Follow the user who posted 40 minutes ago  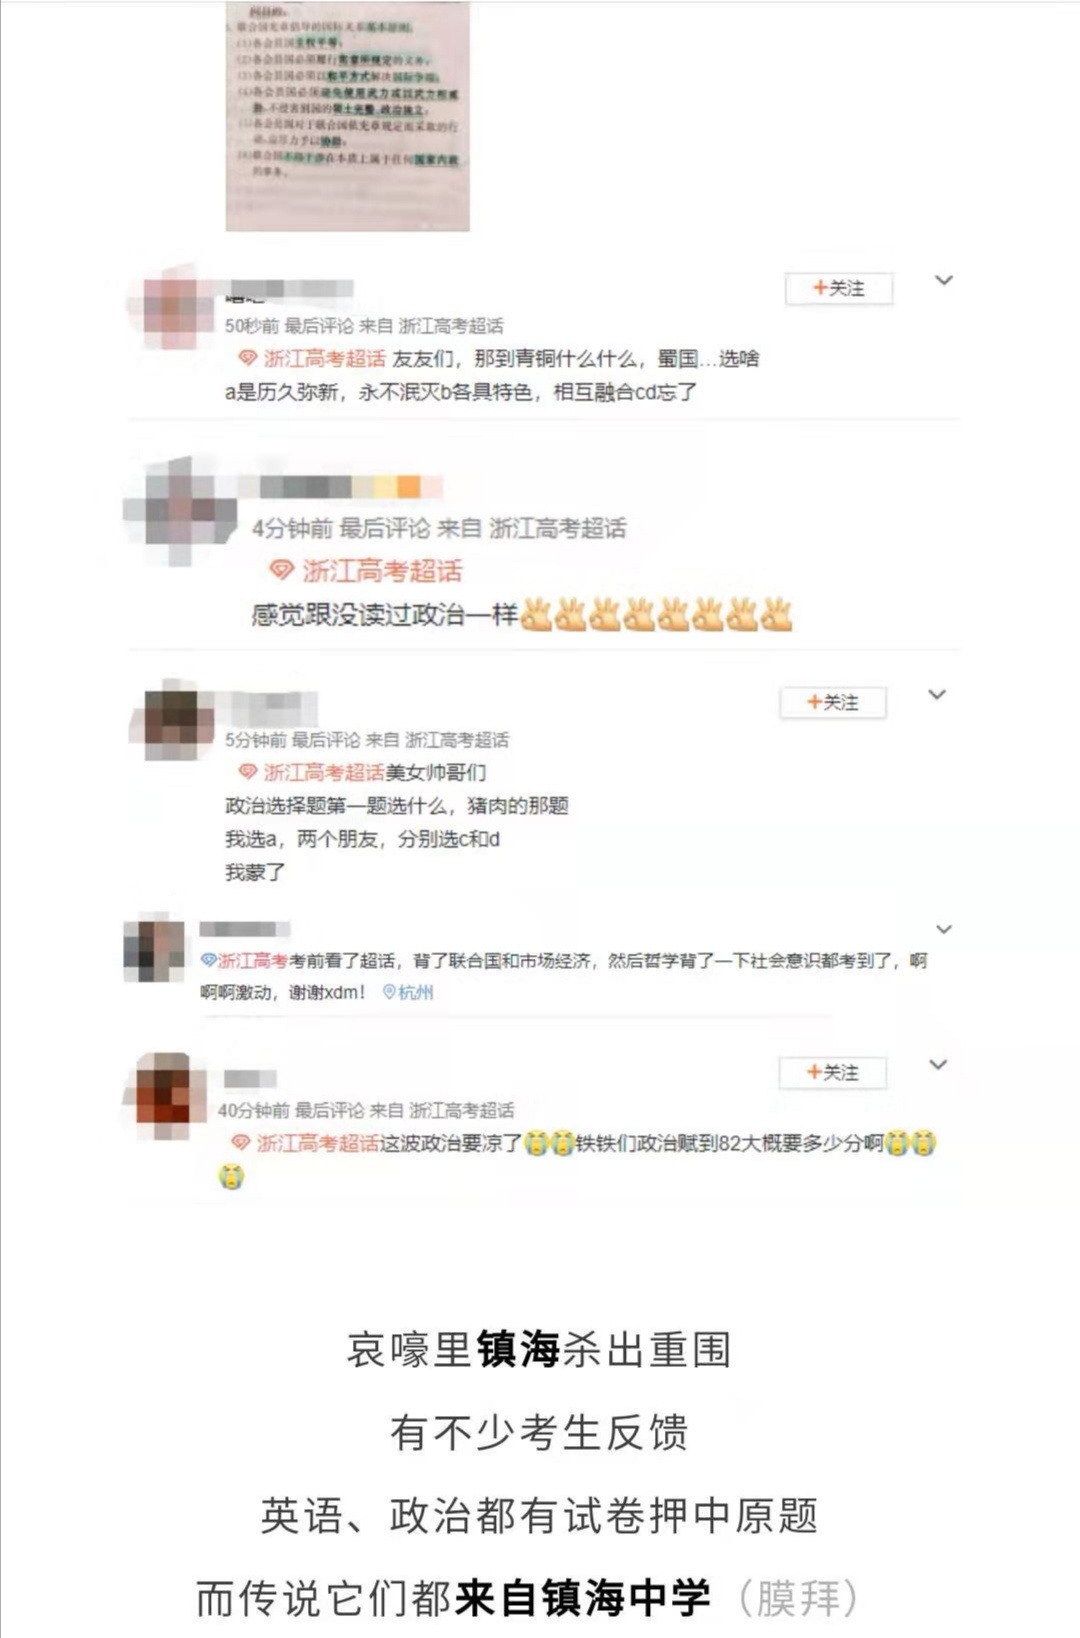[833, 1072]
